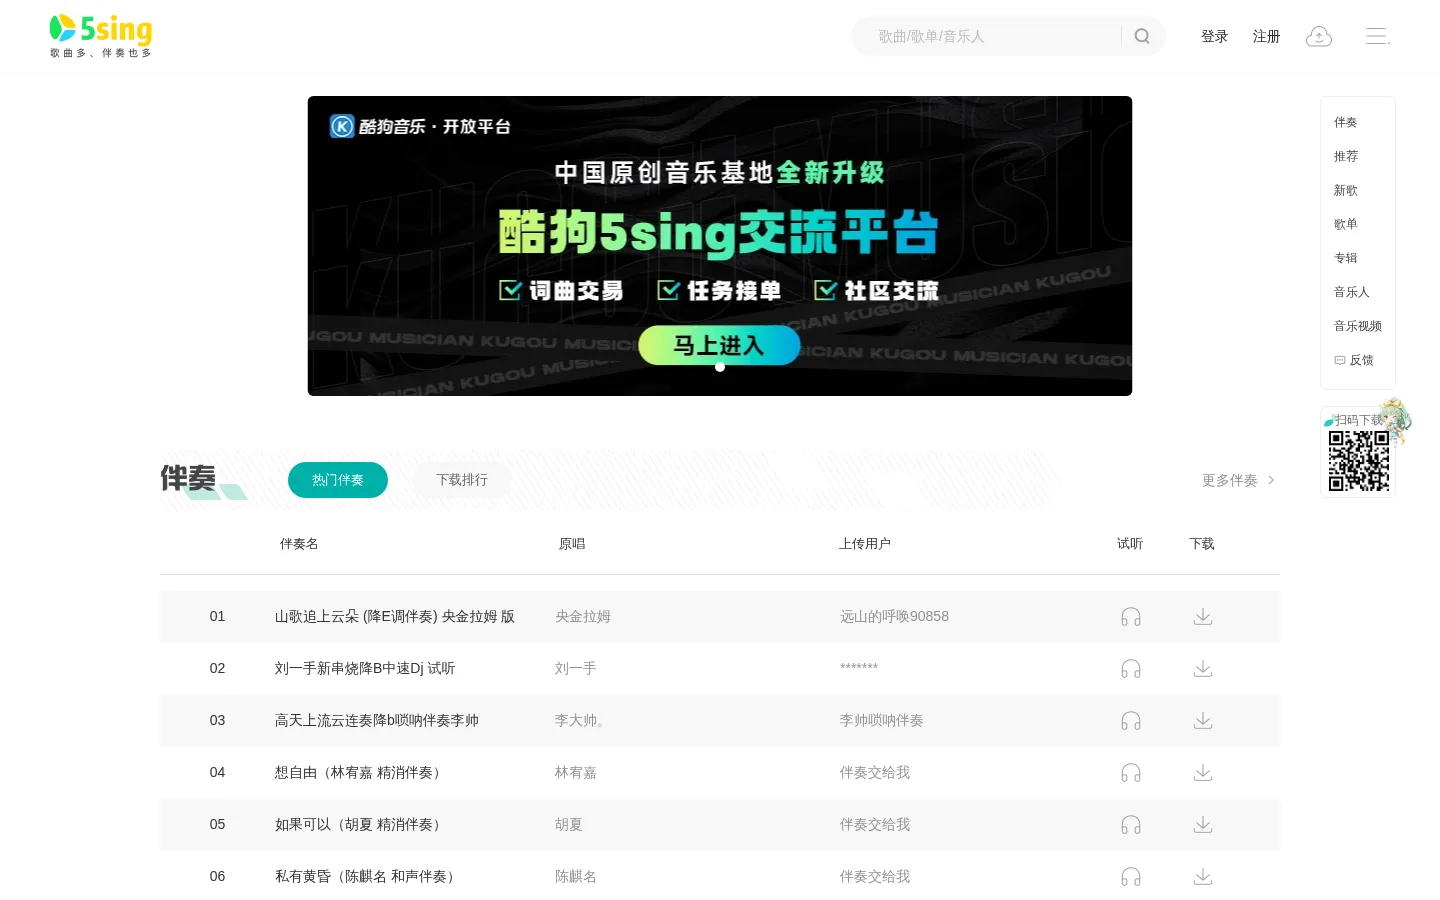The width and height of the screenshot is (1440, 900).
Task: Click original singer 刘一手
Action: [576, 669]
